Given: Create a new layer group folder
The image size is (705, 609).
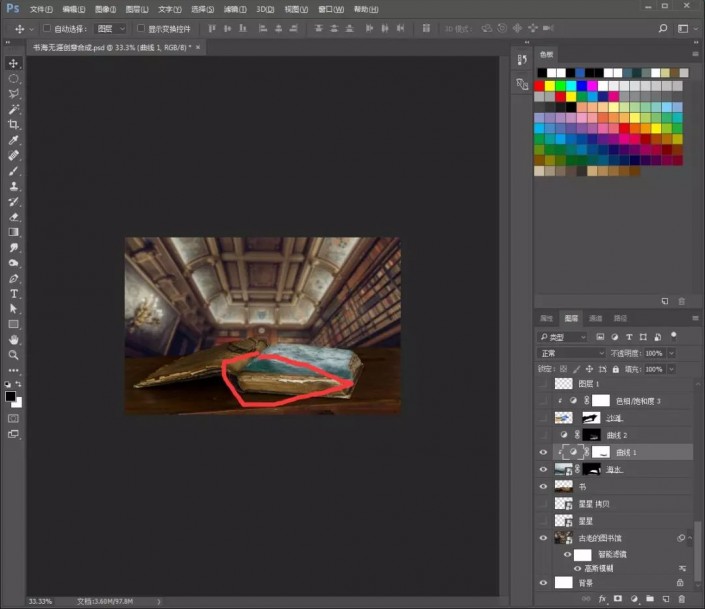Looking at the screenshot, I should pos(650,599).
